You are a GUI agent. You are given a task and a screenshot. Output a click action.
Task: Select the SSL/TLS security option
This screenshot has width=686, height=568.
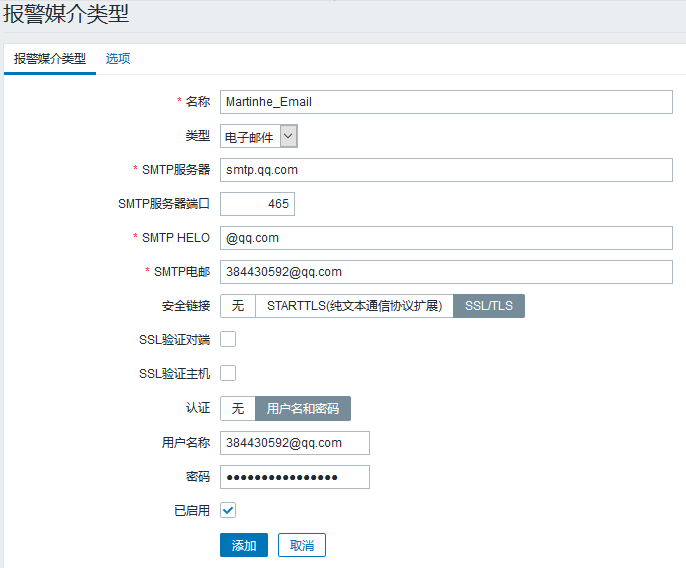click(x=489, y=306)
